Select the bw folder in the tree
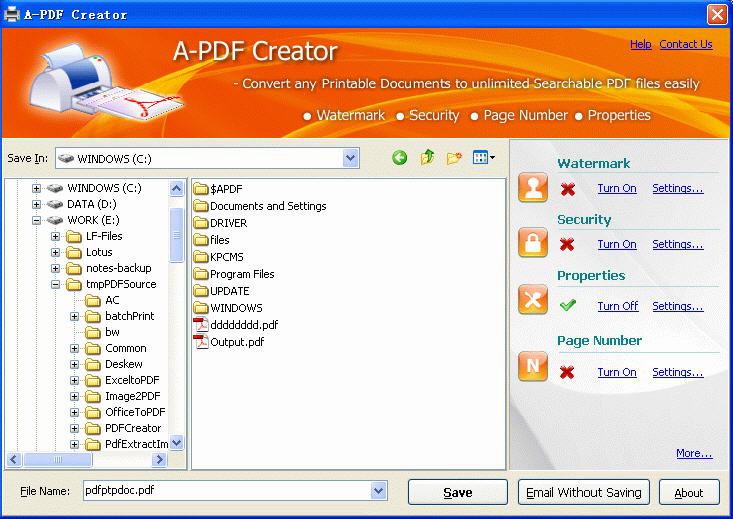 click(x=103, y=332)
